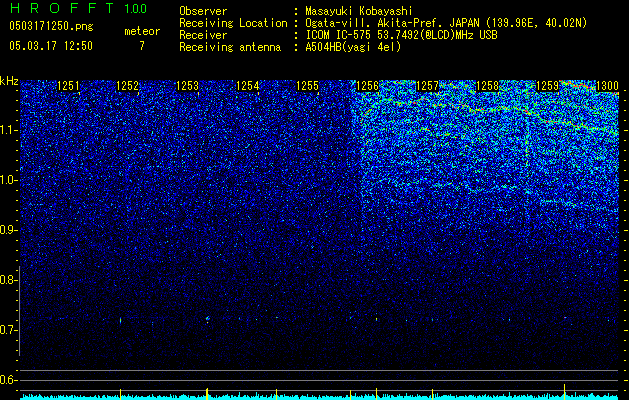The width and height of the screenshot is (629, 400).
Task: Click the meteor echo between 1253 and 1254
Action: click(207, 319)
